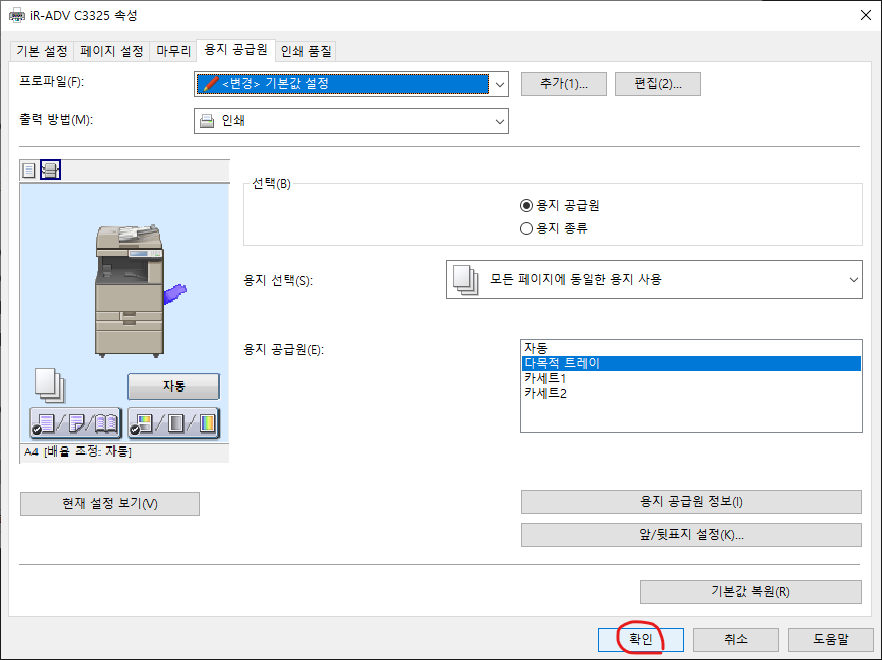Click the stacked pages icon in 용지 선택 combo
The image size is (882, 660).
464,280
